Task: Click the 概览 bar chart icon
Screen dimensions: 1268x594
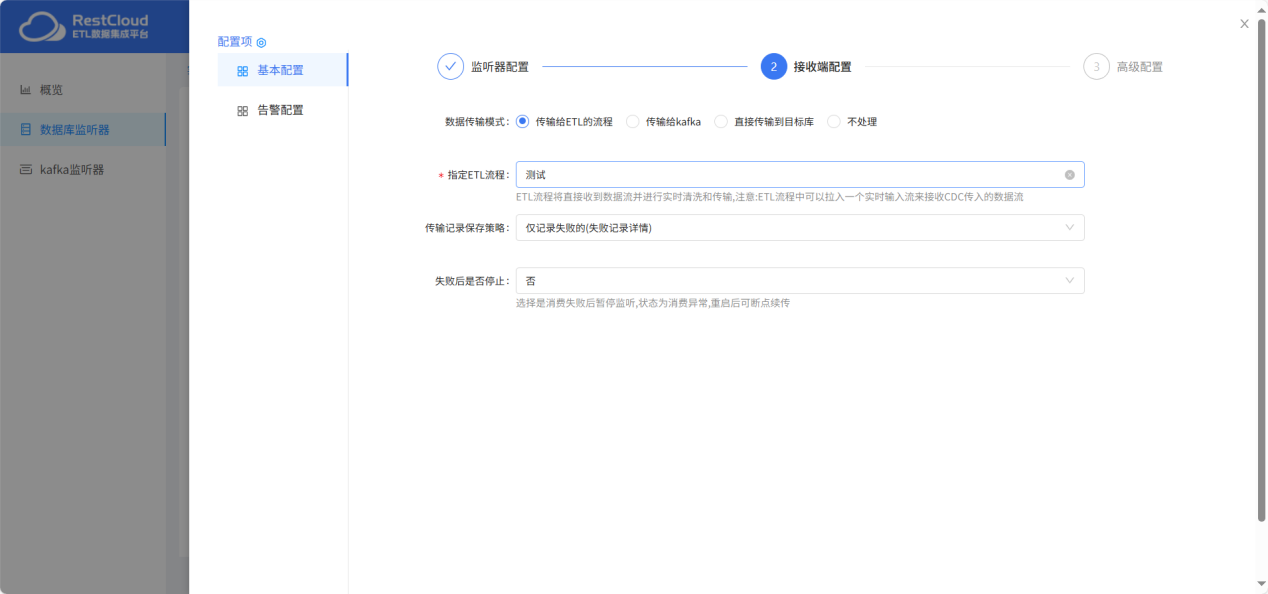Action: pyautogui.click(x=26, y=90)
